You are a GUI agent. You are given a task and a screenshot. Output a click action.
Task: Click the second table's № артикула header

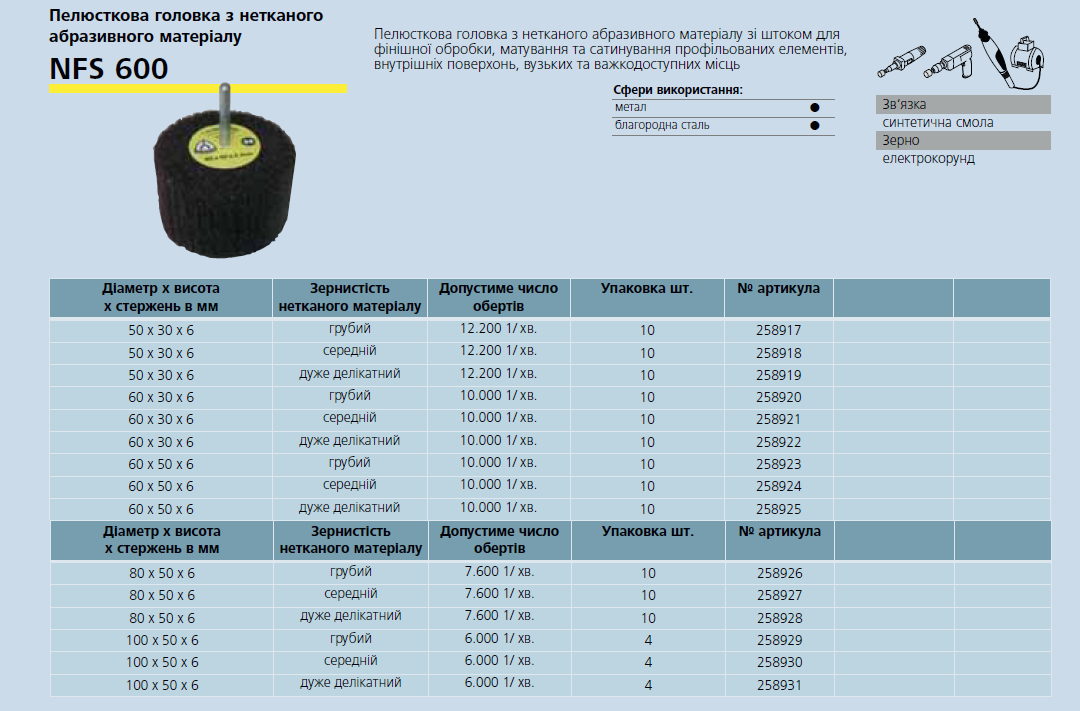click(780, 531)
